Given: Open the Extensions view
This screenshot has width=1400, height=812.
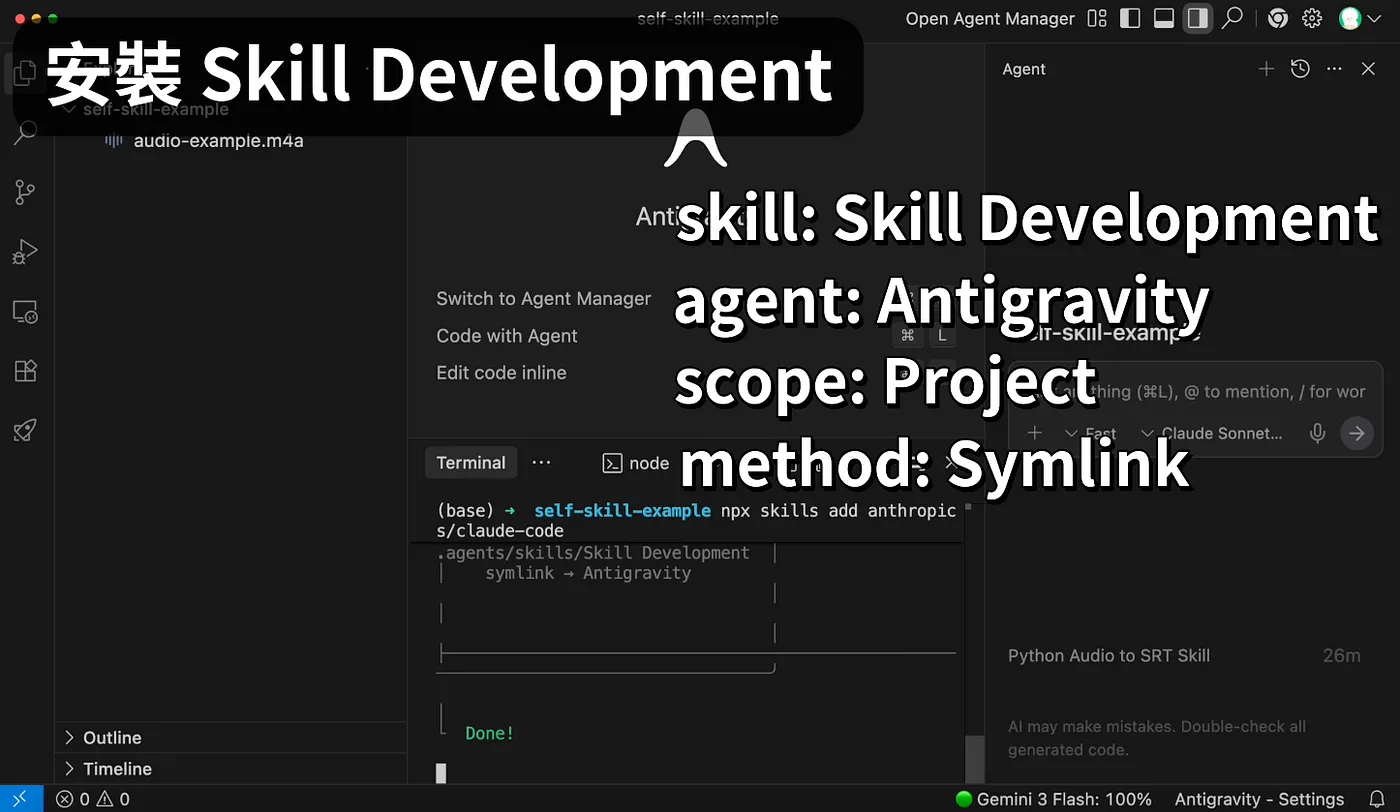Looking at the screenshot, I should (x=25, y=371).
